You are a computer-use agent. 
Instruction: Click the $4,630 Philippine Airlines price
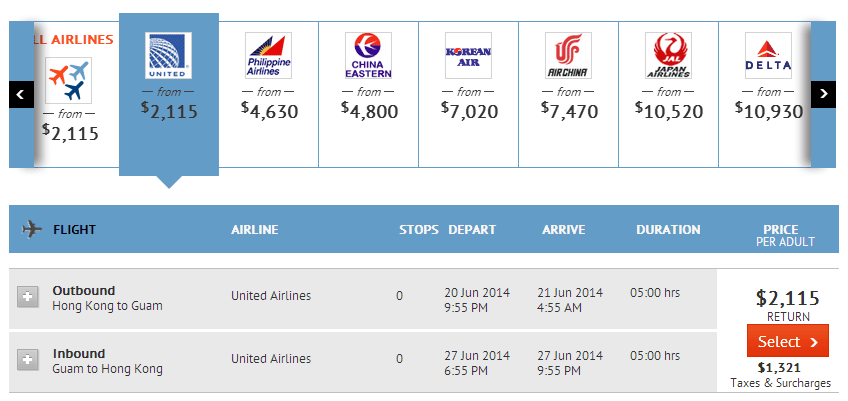click(269, 111)
